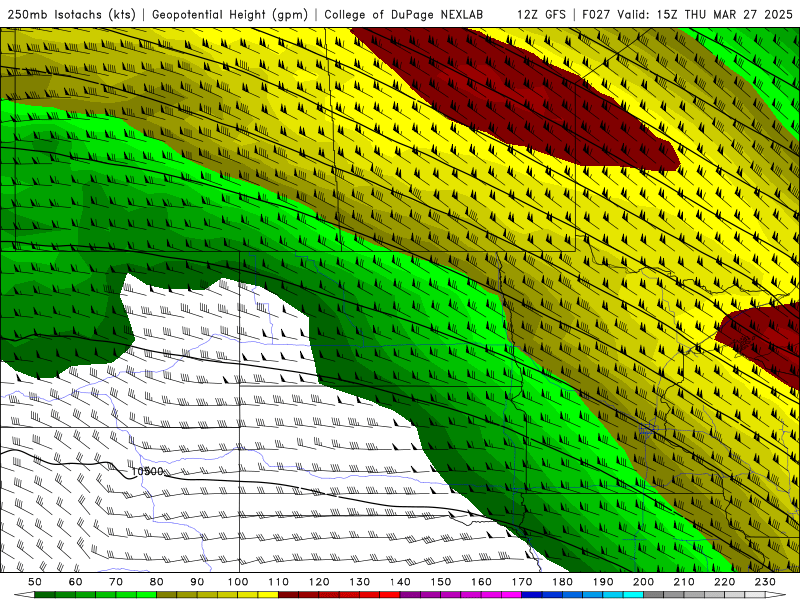Viewport: 800px width, 600px height.
Task: Click the darkest green swatch at legend start
Action: pyautogui.click(x=45, y=595)
